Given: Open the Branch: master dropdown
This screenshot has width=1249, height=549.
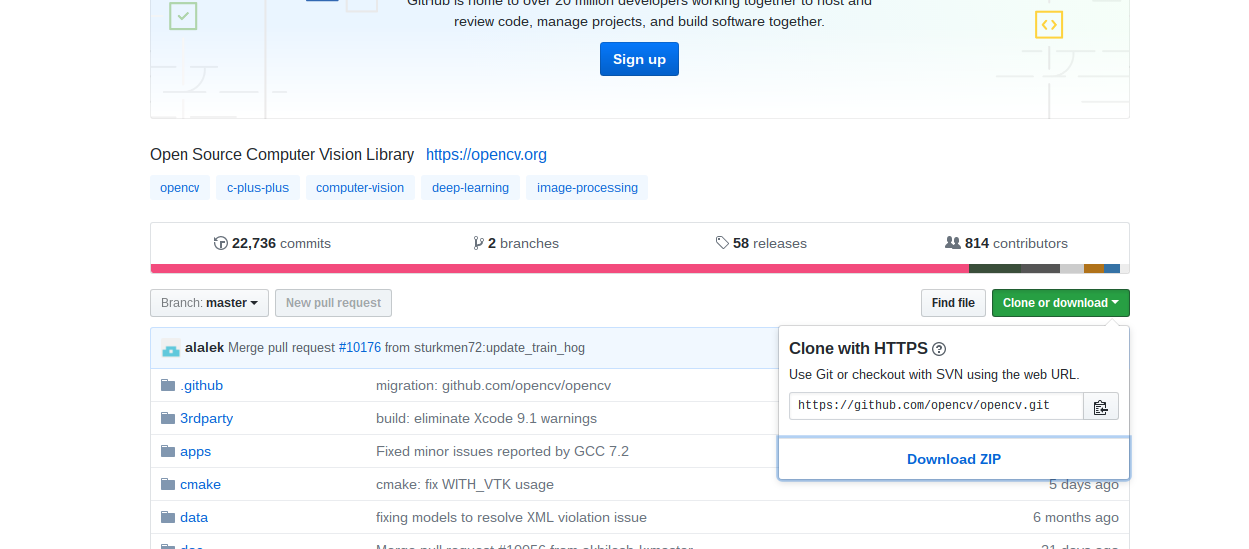Looking at the screenshot, I should 210,303.
